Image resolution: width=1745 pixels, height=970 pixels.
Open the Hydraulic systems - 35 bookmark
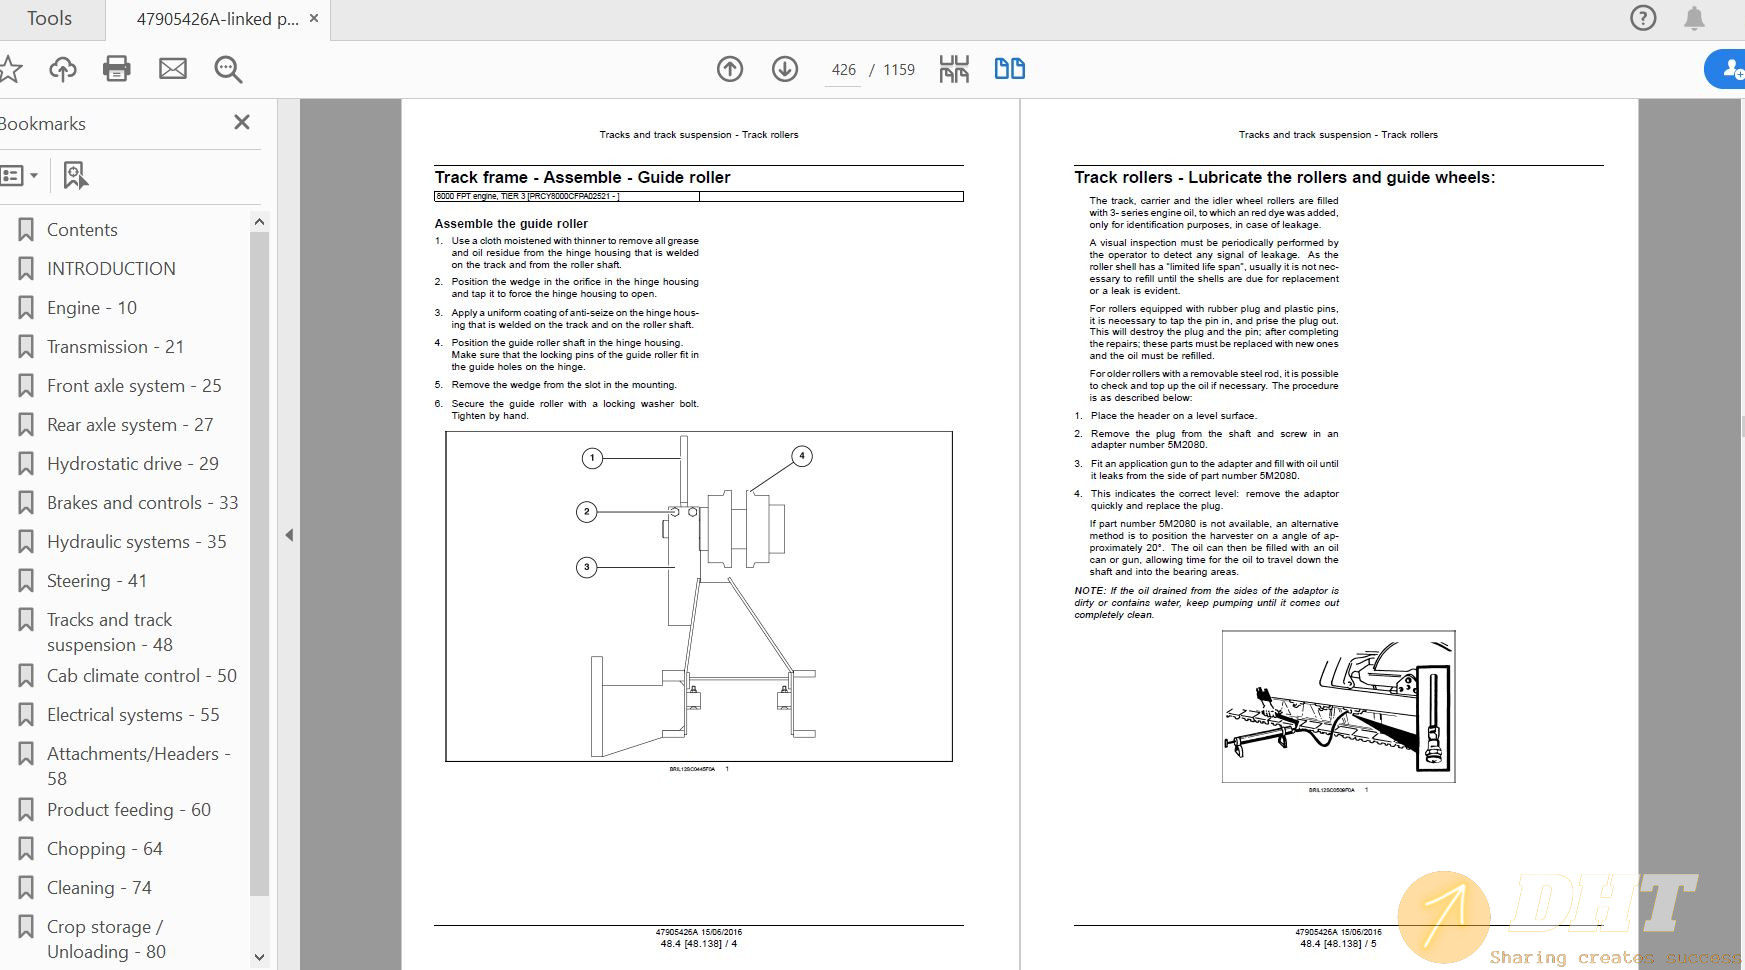[136, 542]
